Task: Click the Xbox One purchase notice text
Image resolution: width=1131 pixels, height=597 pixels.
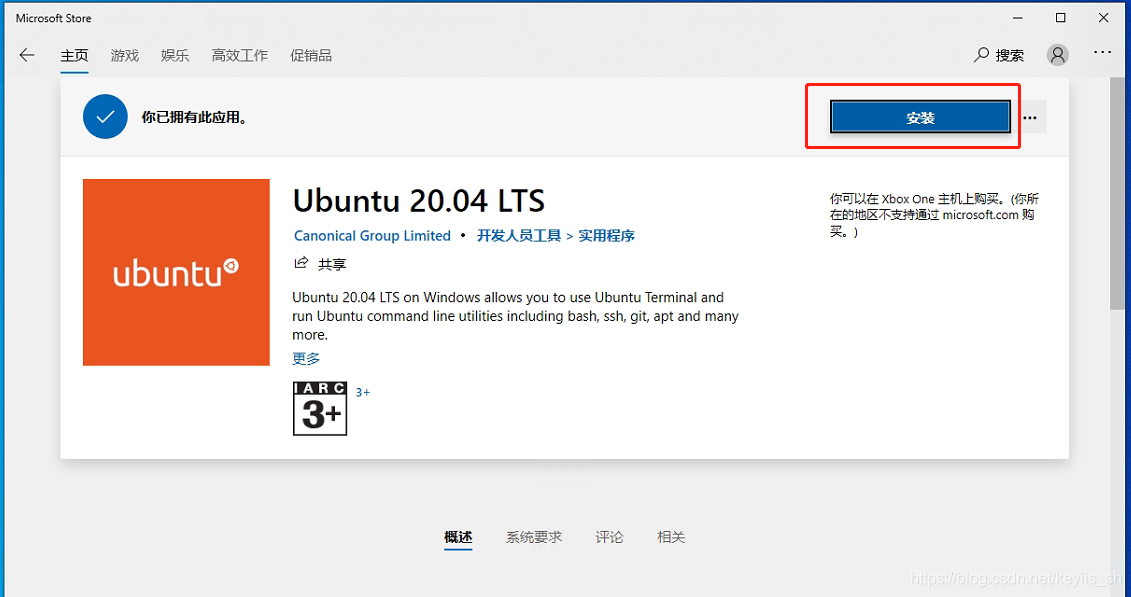Action: tap(935, 215)
